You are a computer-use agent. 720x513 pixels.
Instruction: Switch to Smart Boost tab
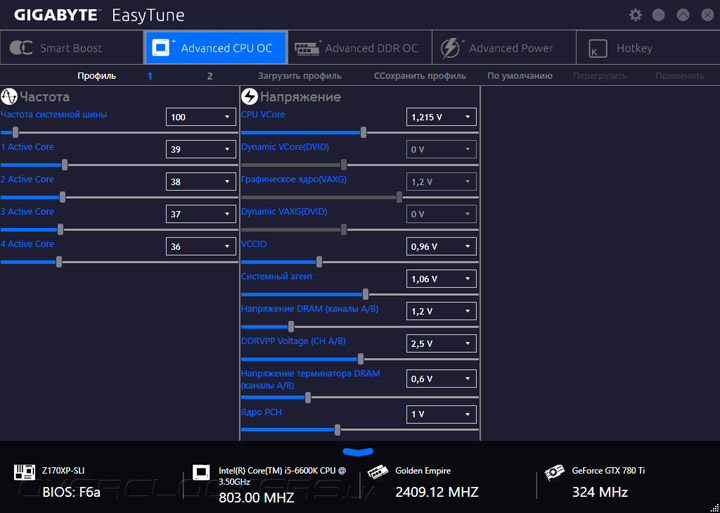[x=72, y=48]
